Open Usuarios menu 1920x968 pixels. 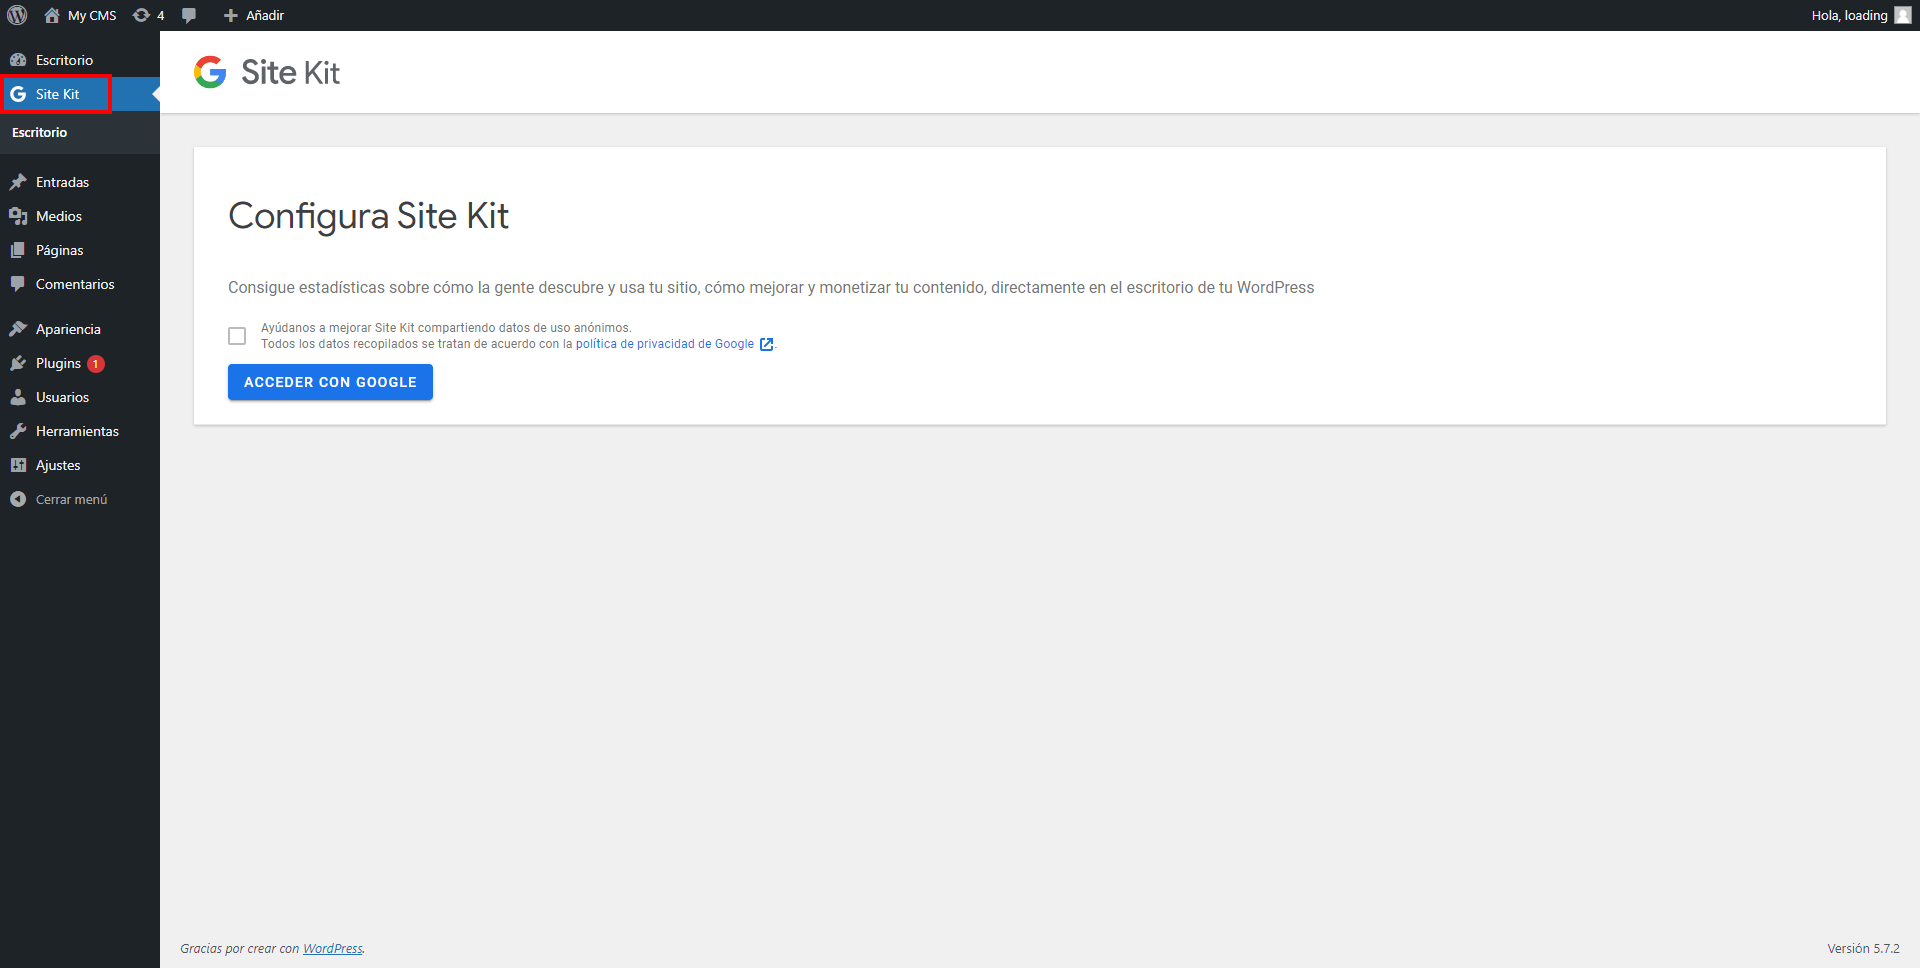(x=80, y=397)
